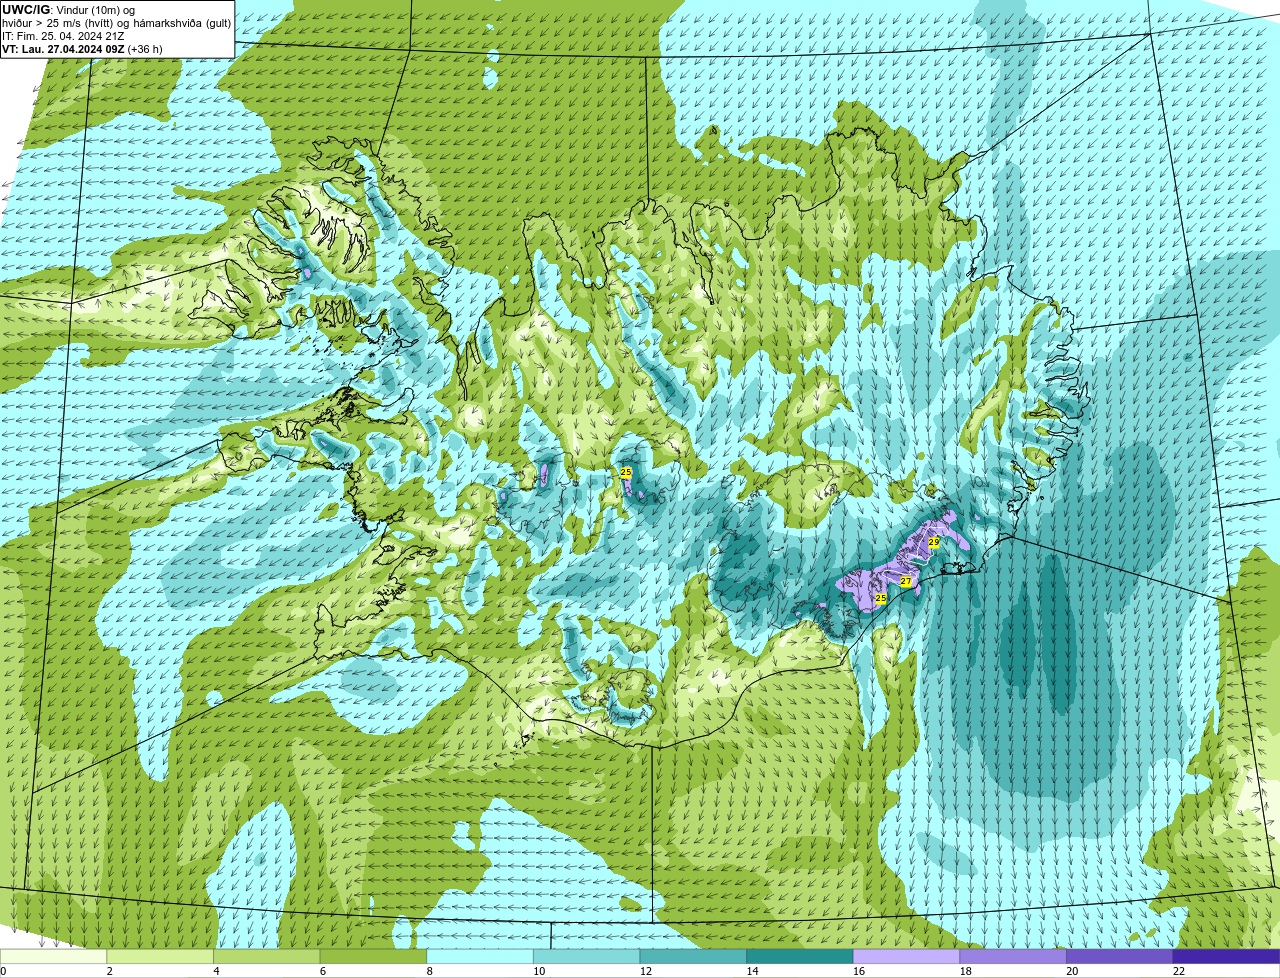Click the initial time text 'IT: Fim. 25. 04. 2024 21Z'
Screen dimensions: 1280x978
click(x=63, y=36)
